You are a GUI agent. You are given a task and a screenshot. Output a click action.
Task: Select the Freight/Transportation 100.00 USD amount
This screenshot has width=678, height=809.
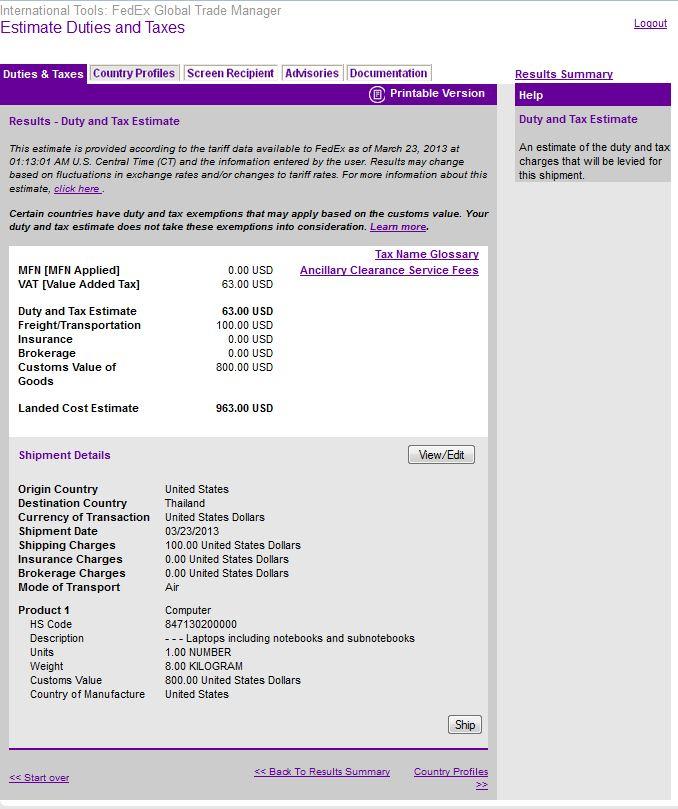point(244,326)
